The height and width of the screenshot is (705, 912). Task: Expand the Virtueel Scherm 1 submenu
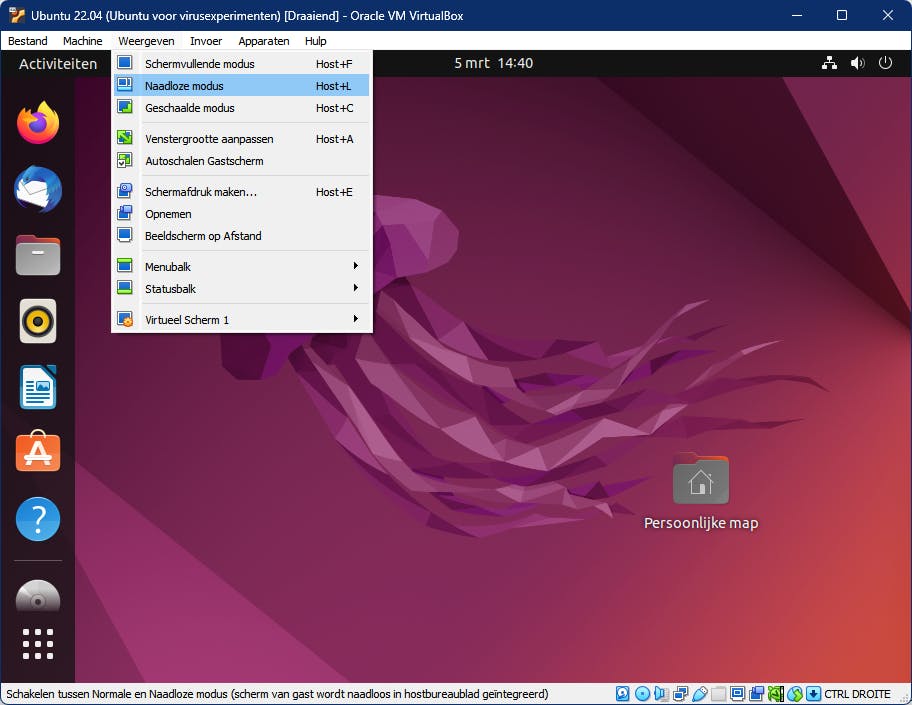pyautogui.click(x=242, y=319)
